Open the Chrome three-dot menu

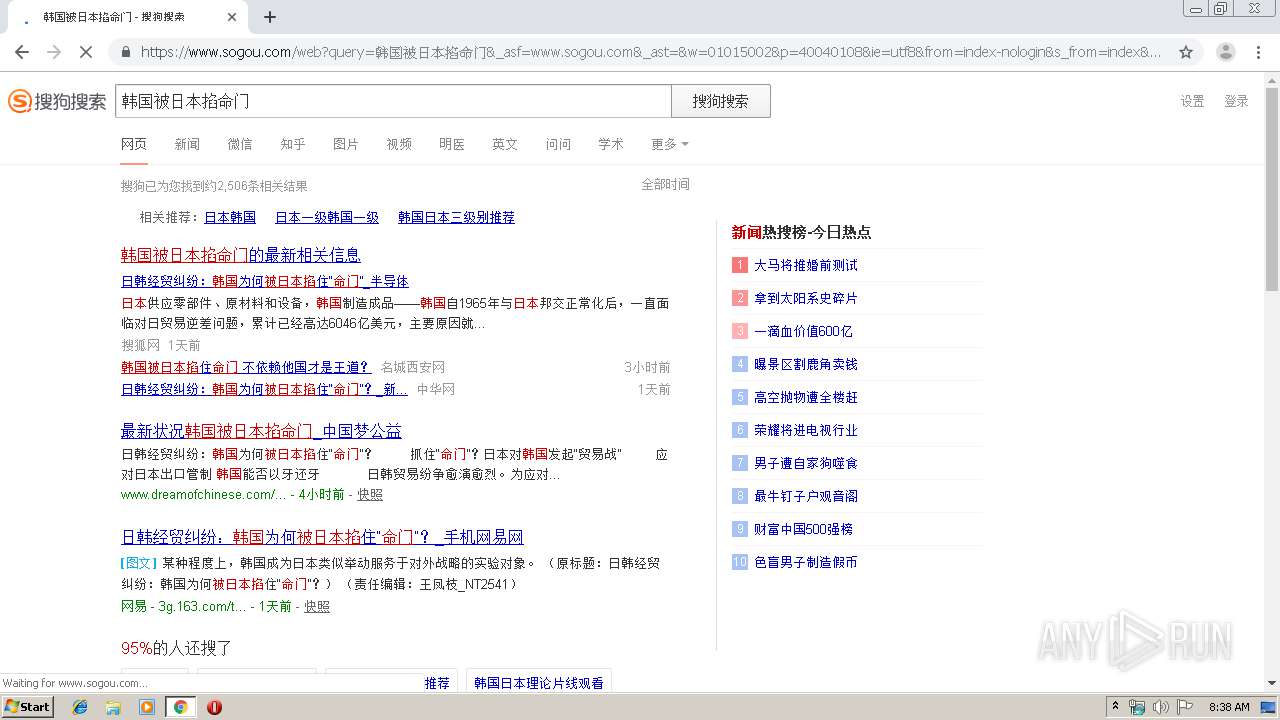[x=1258, y=52]
